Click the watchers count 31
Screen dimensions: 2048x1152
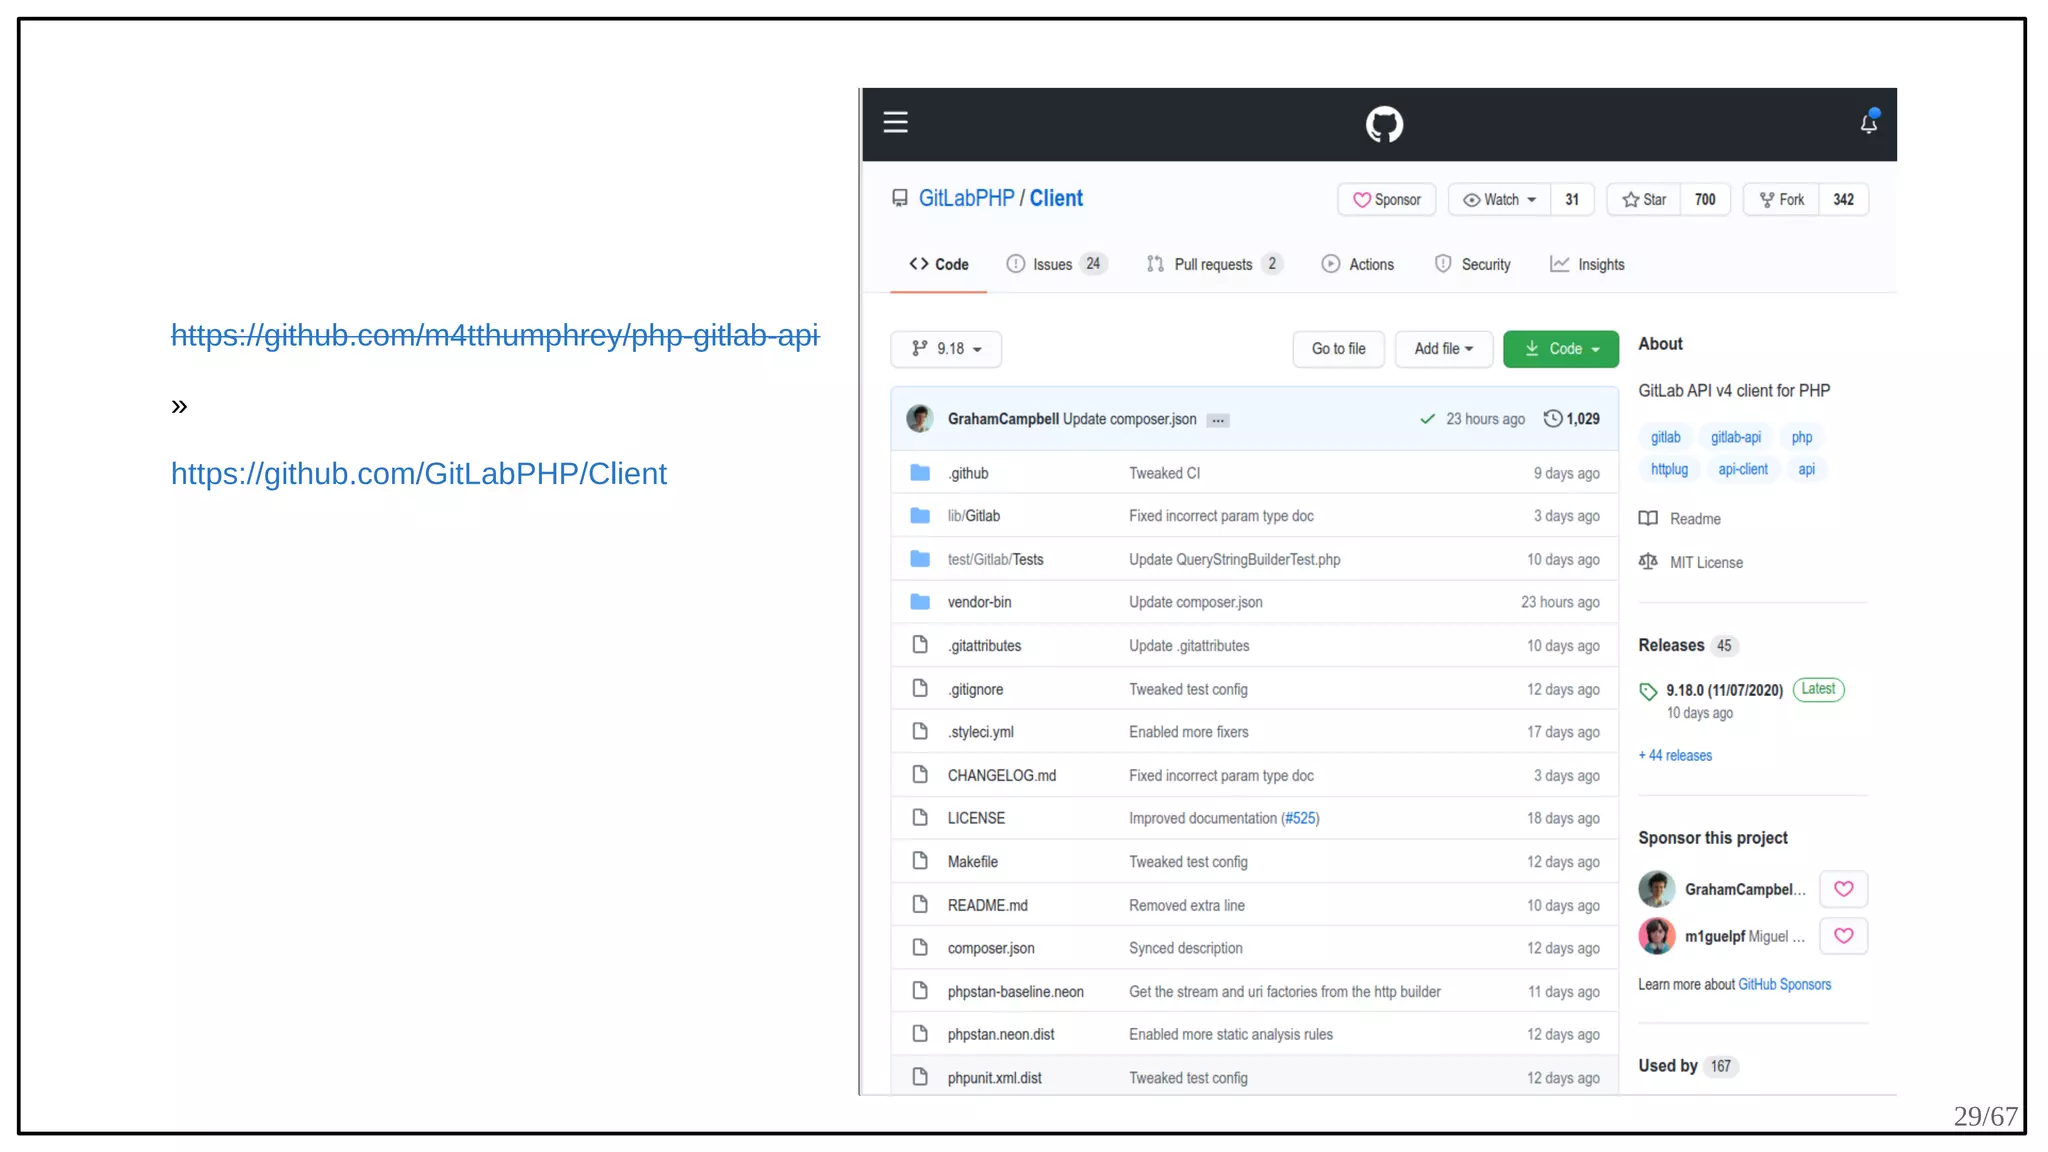(x=1572, y=200)
